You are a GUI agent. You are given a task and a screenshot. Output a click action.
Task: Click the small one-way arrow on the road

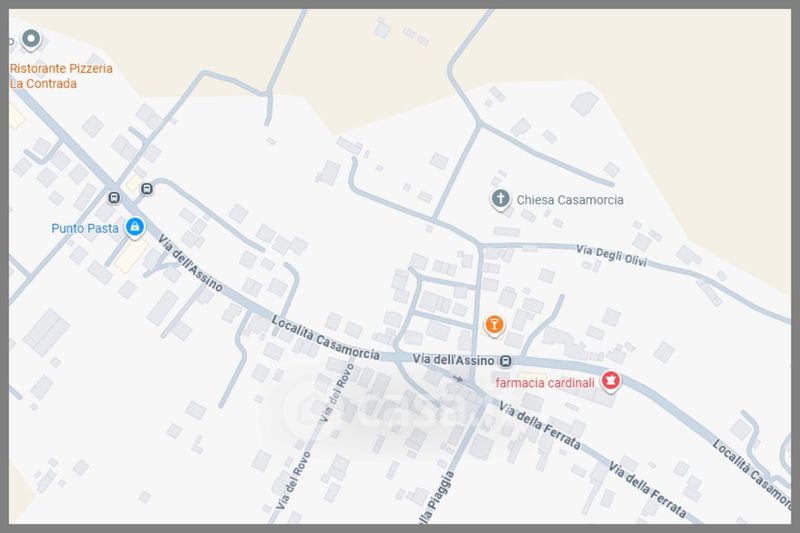459,379
